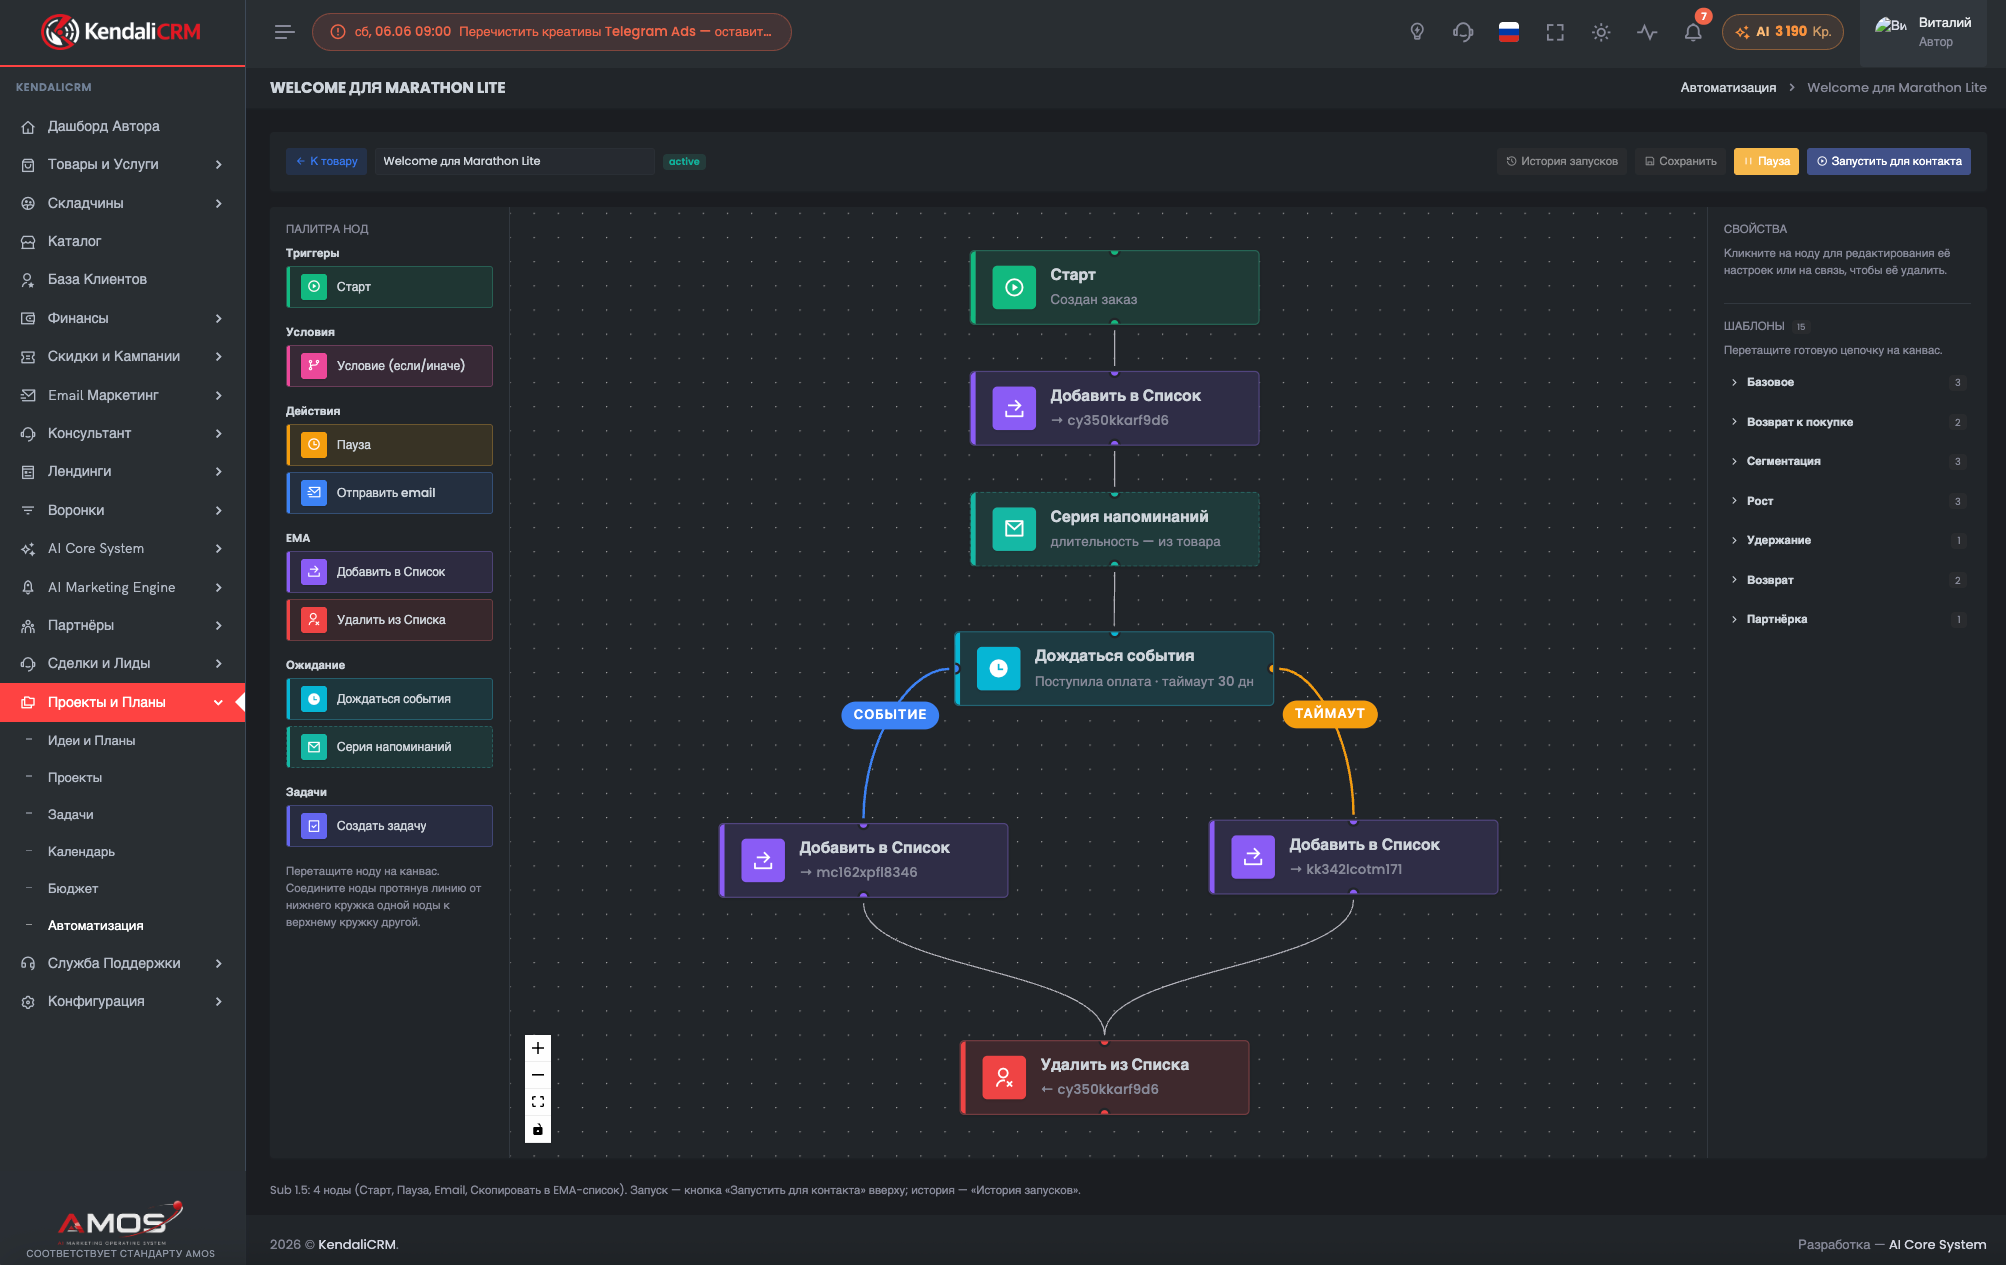Click the Сохранить button
Screen dimensions: 2006x1265
(1681, 161)
